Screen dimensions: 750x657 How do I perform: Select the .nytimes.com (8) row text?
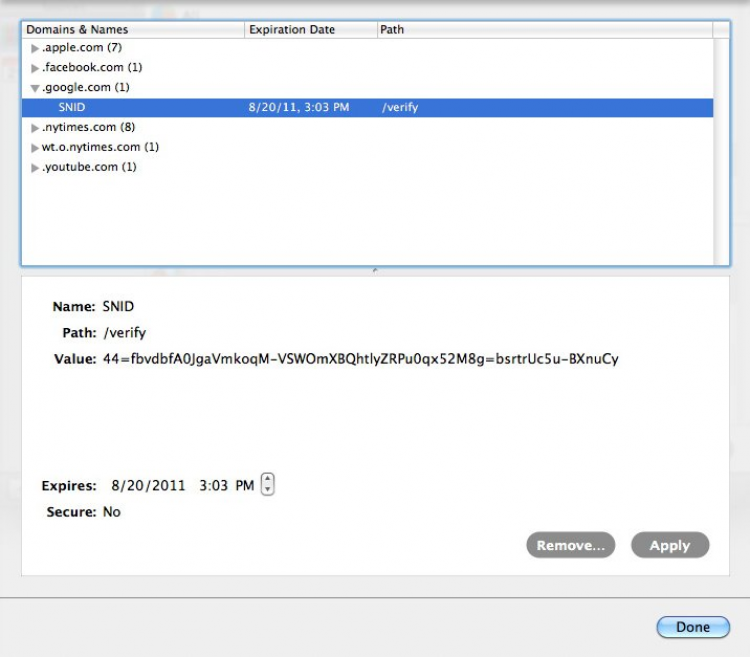[88, 127]
